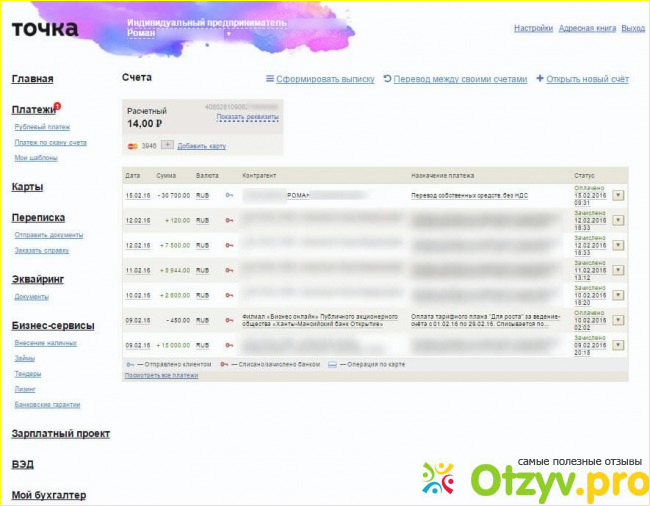Click Просмотреть все платежи link
This screenshot has height=506, width=650.
click(x=161, y=375)
